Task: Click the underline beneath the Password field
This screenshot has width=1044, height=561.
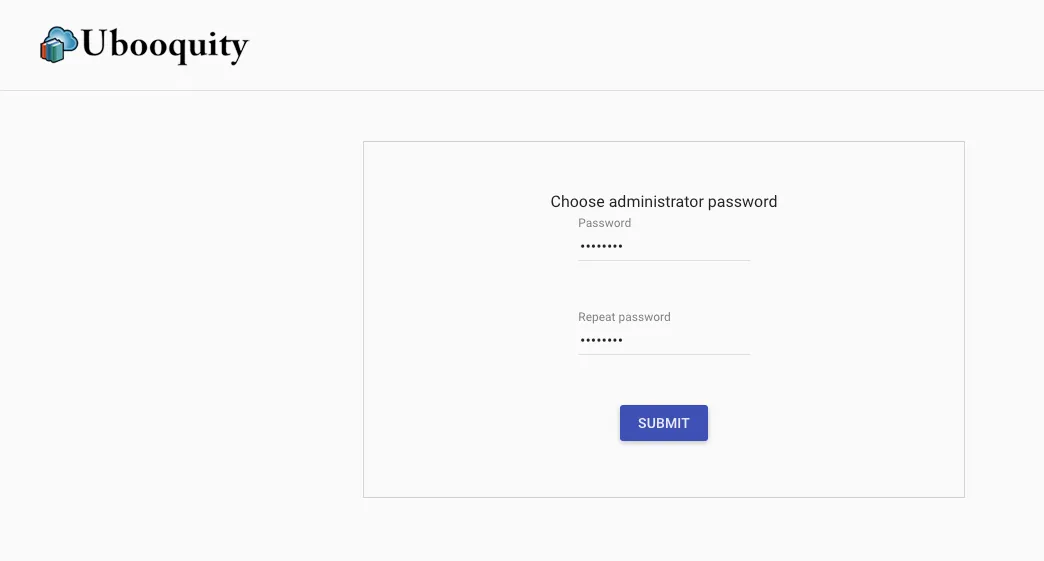Action: click(664, 260)
